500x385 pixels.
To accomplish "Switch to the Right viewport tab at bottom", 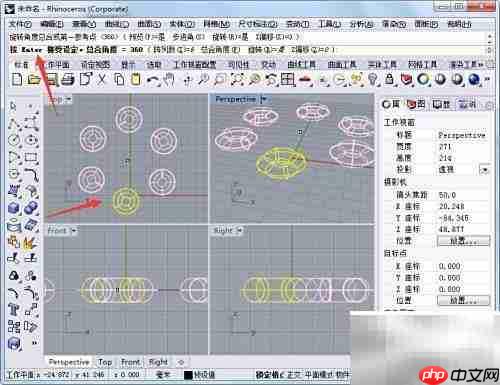I will click(158, 362).
